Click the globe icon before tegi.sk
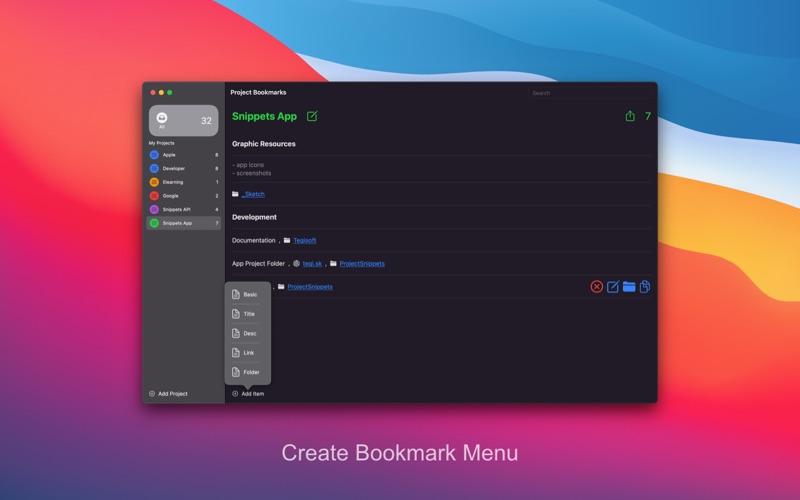Screen dimensions: 800x500 coord(296,264)
